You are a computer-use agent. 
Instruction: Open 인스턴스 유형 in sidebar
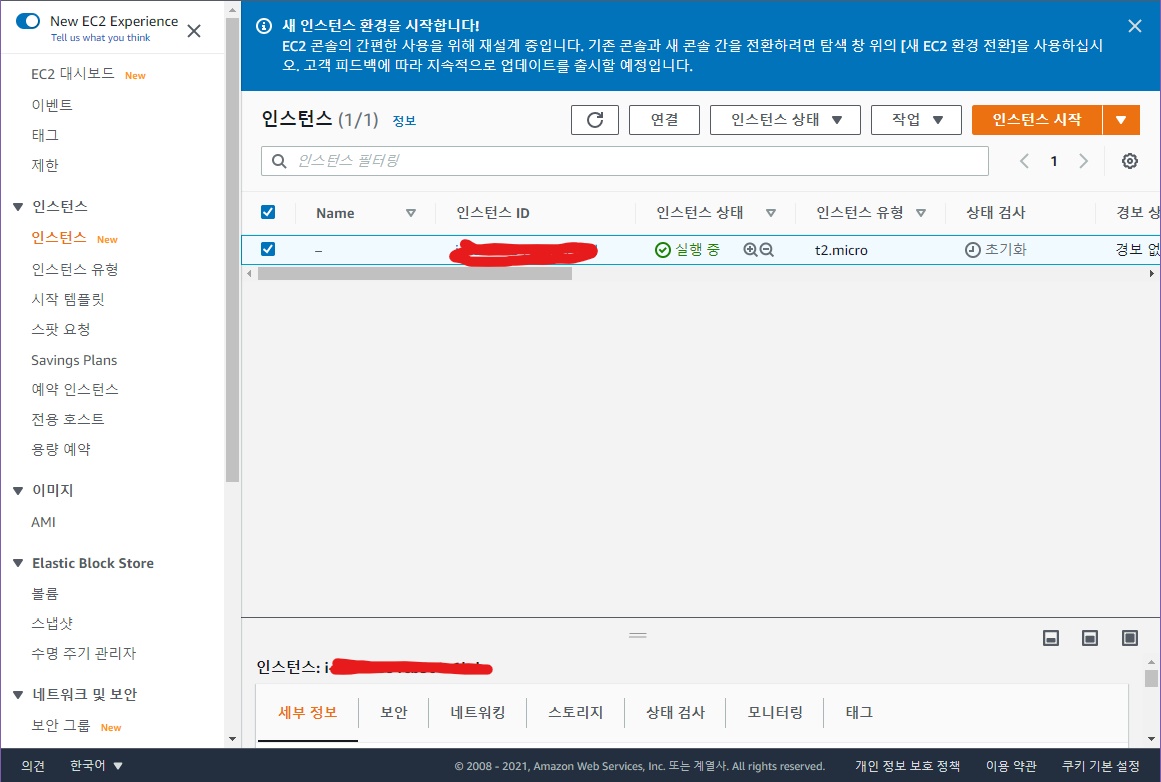[75, 269]
